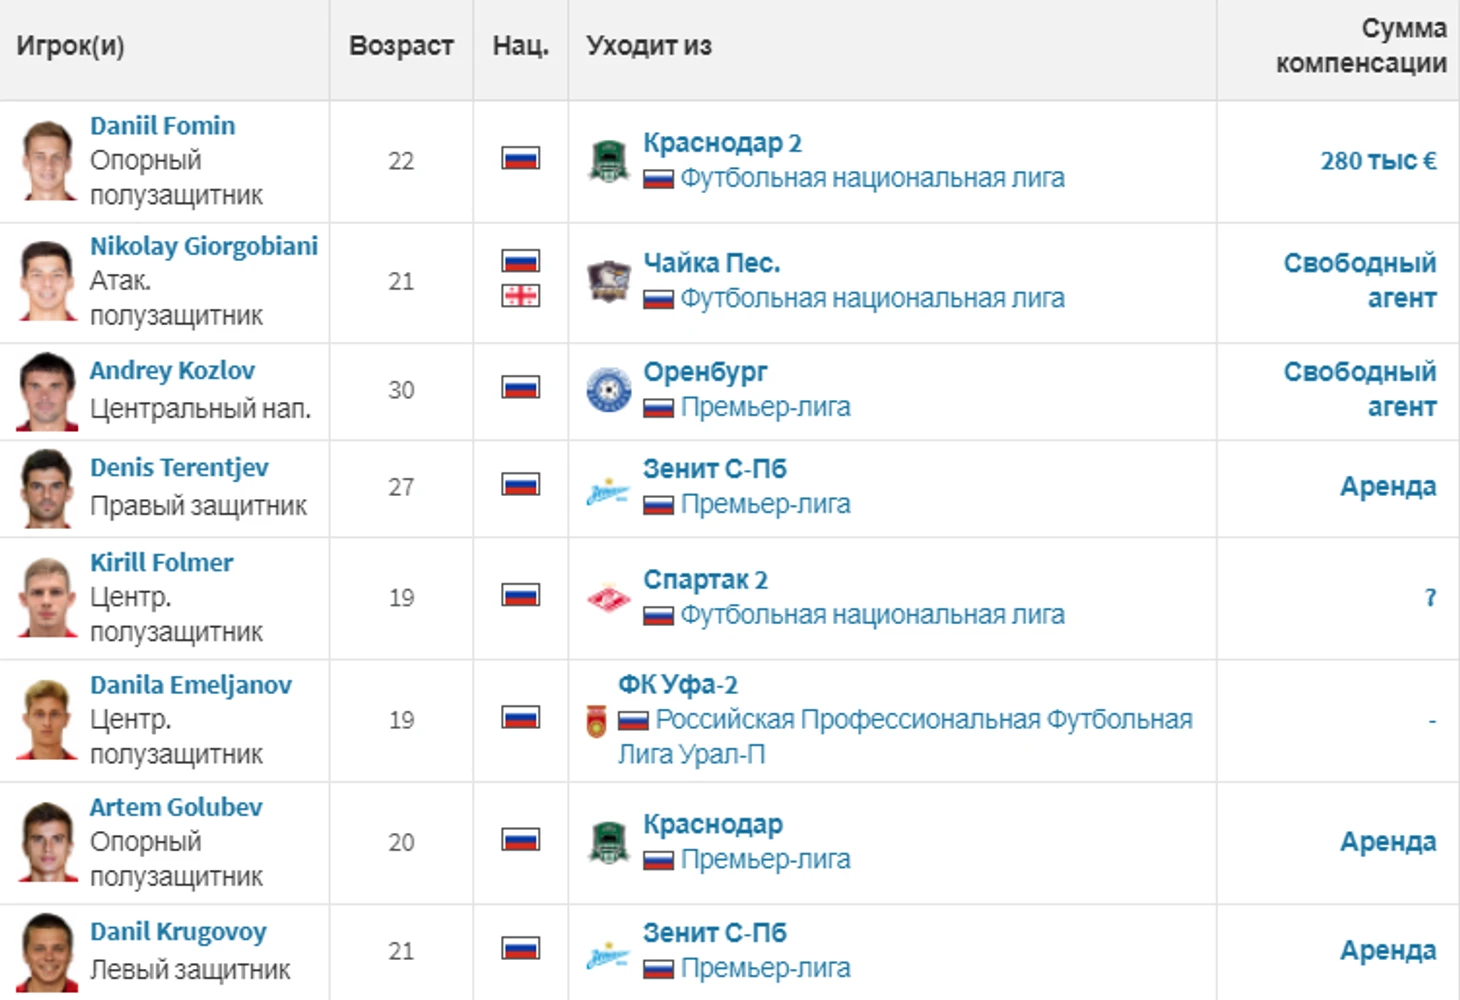Click the 280 тыс € transfer fee
Screen dimensions: 1460x1000
1378,161
